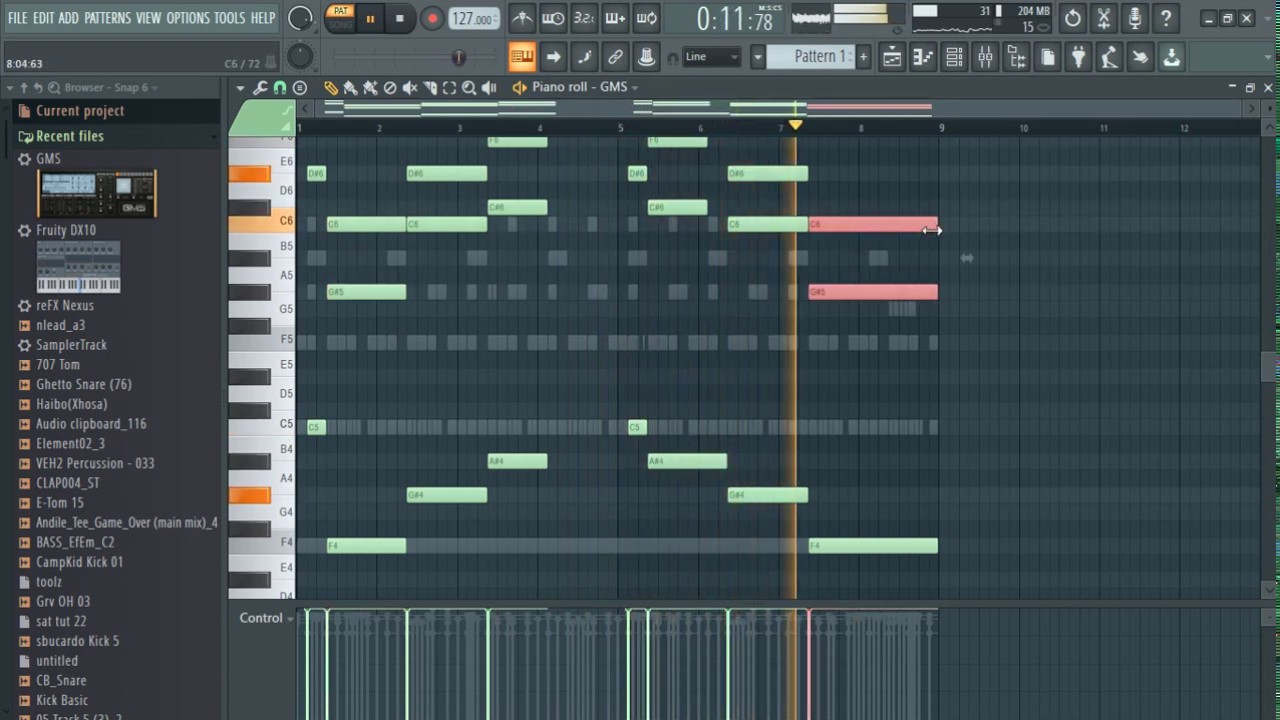Open help via question mark icon

(x=1165, y=18)
